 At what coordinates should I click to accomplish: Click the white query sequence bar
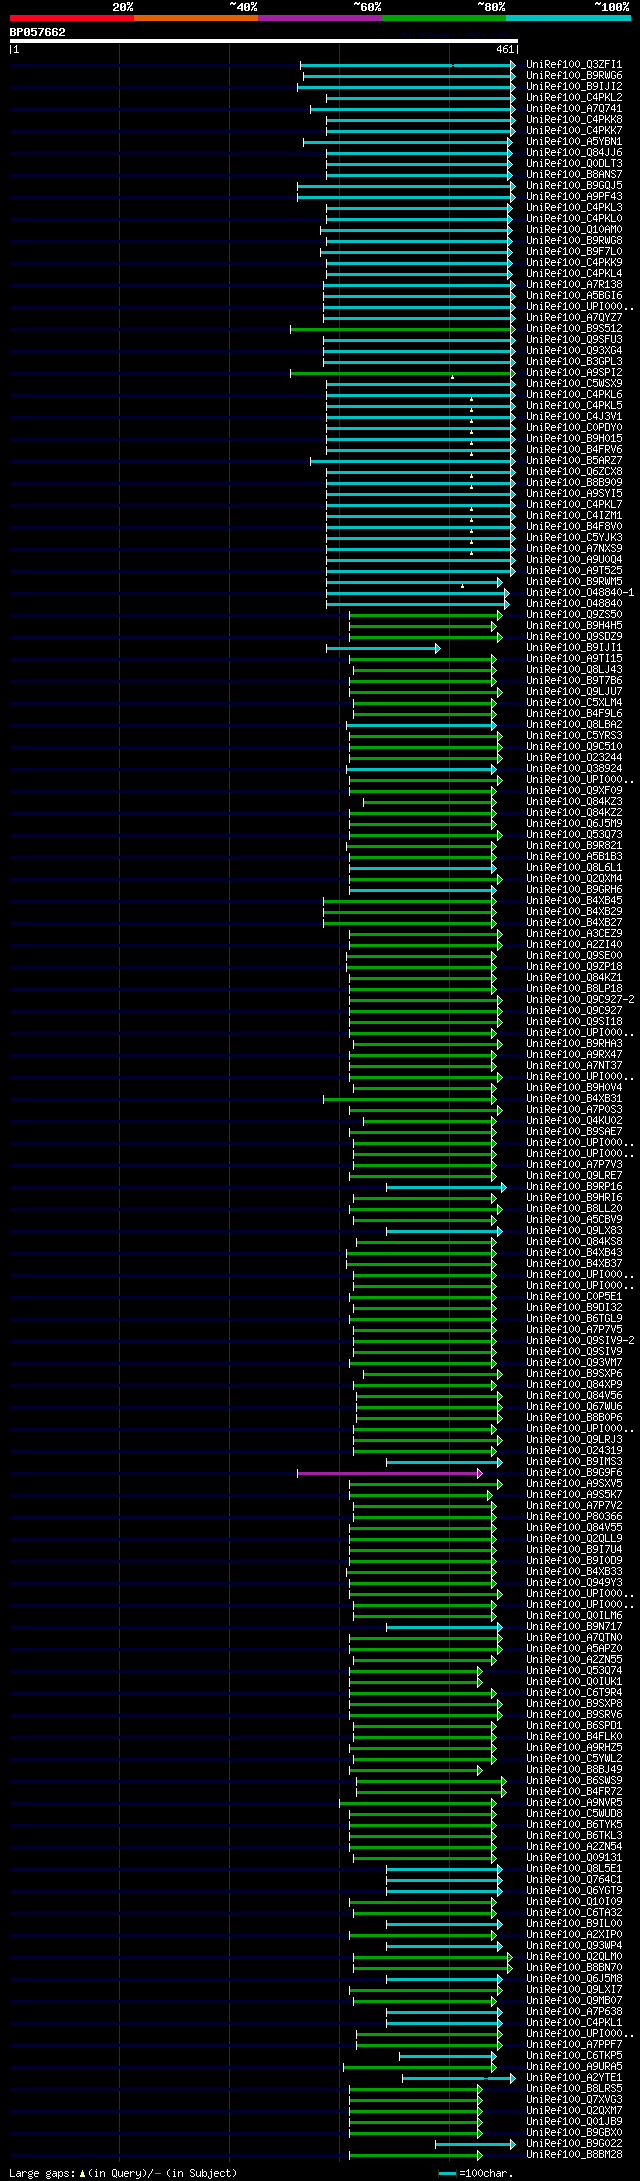pyautogui.click(x=263, y=41)
